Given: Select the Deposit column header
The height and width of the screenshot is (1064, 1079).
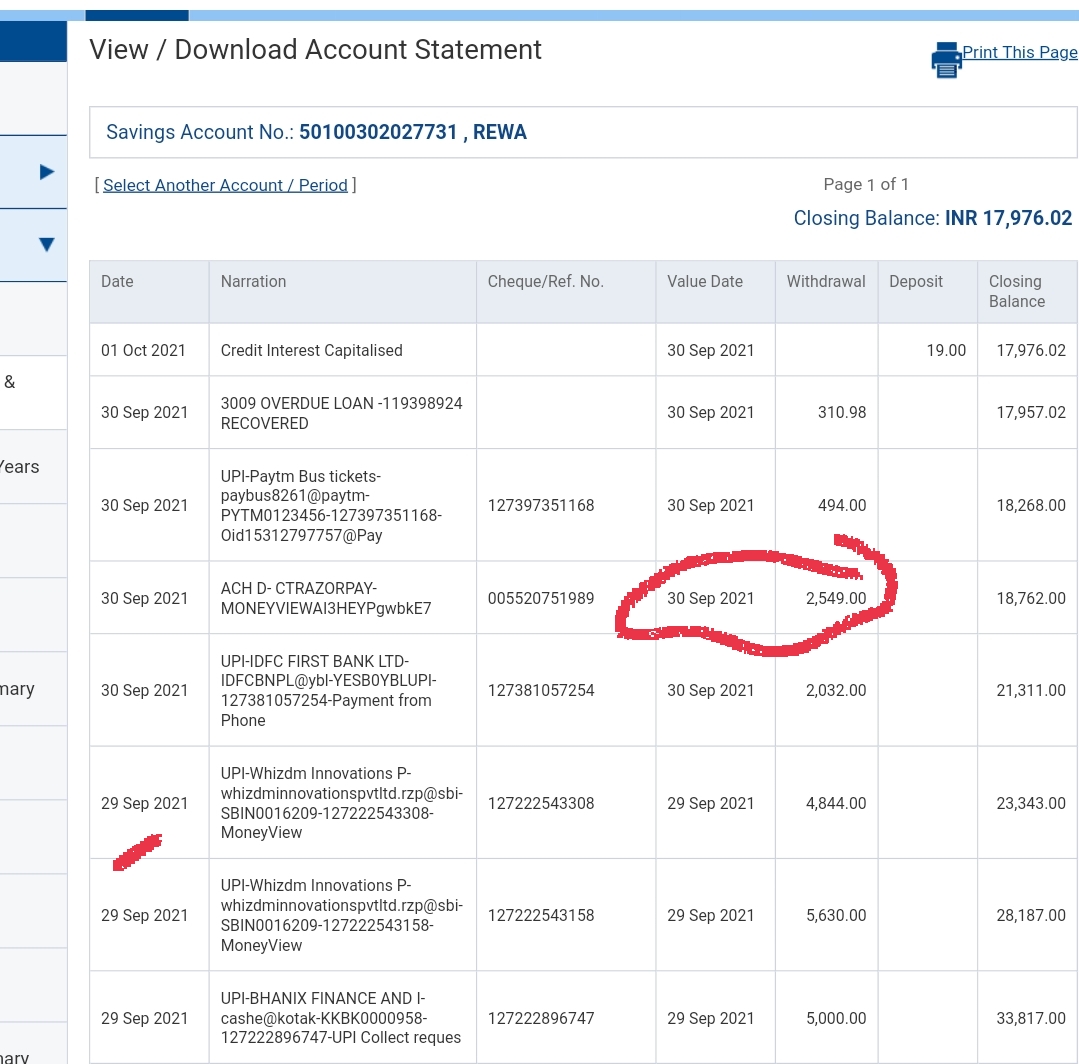Looking at the screenshot, I should click(915, 282).
